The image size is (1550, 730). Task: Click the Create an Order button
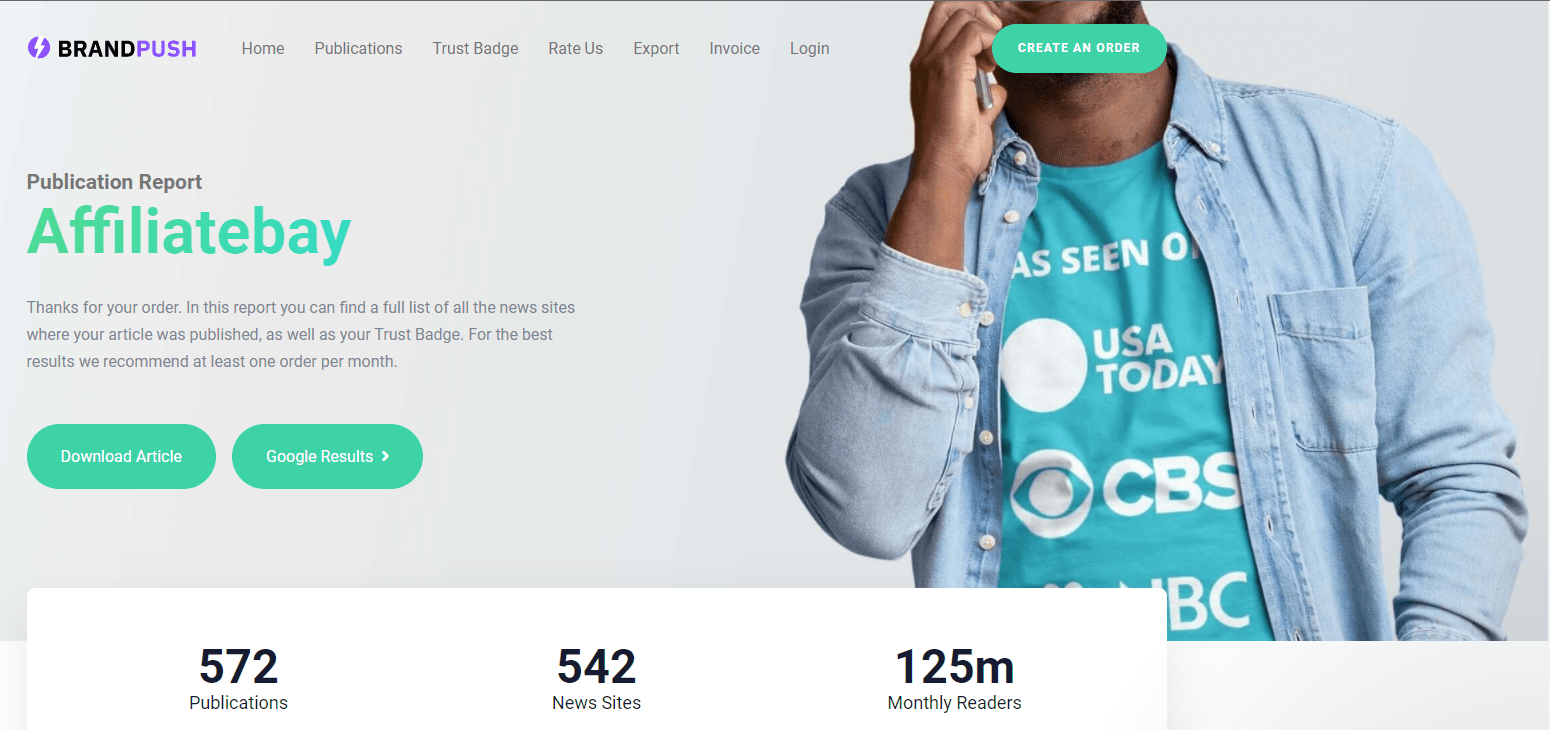click(1079, 48)
